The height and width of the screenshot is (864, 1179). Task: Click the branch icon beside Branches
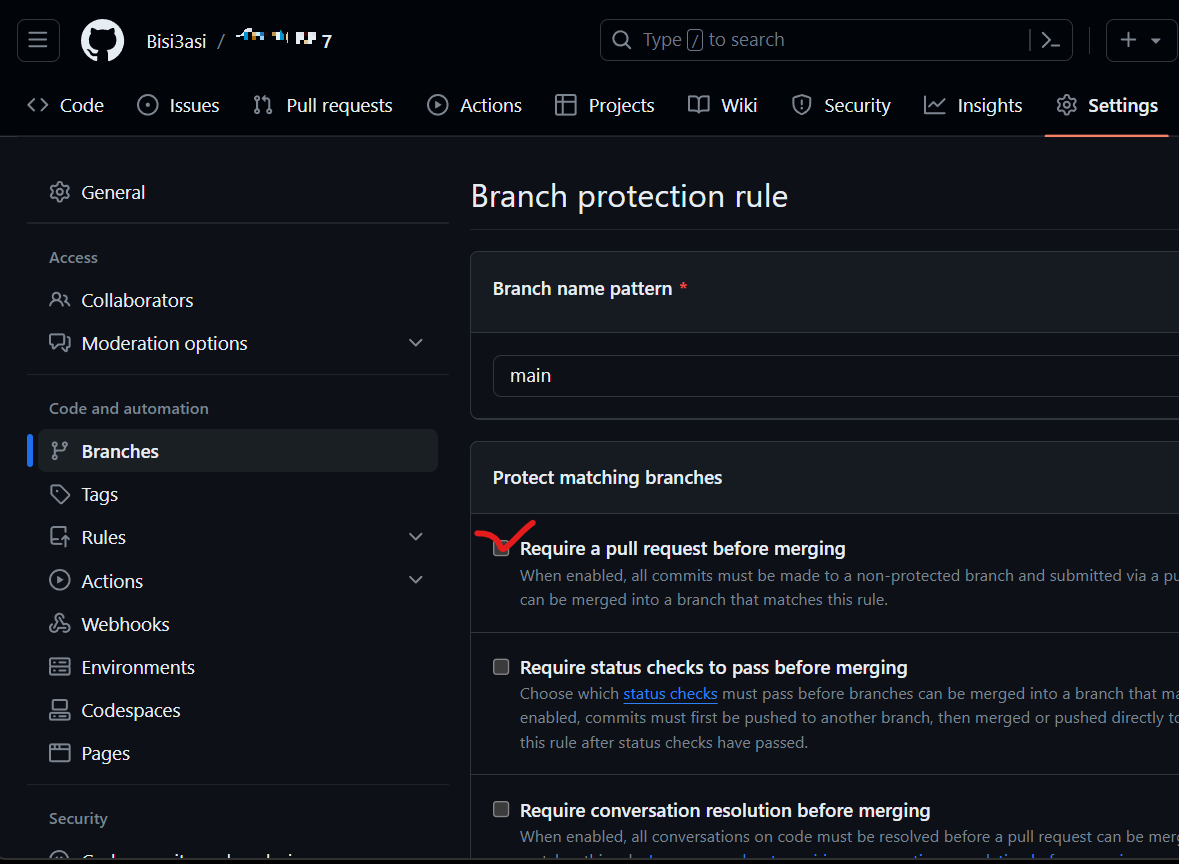(x=59, y=451)
